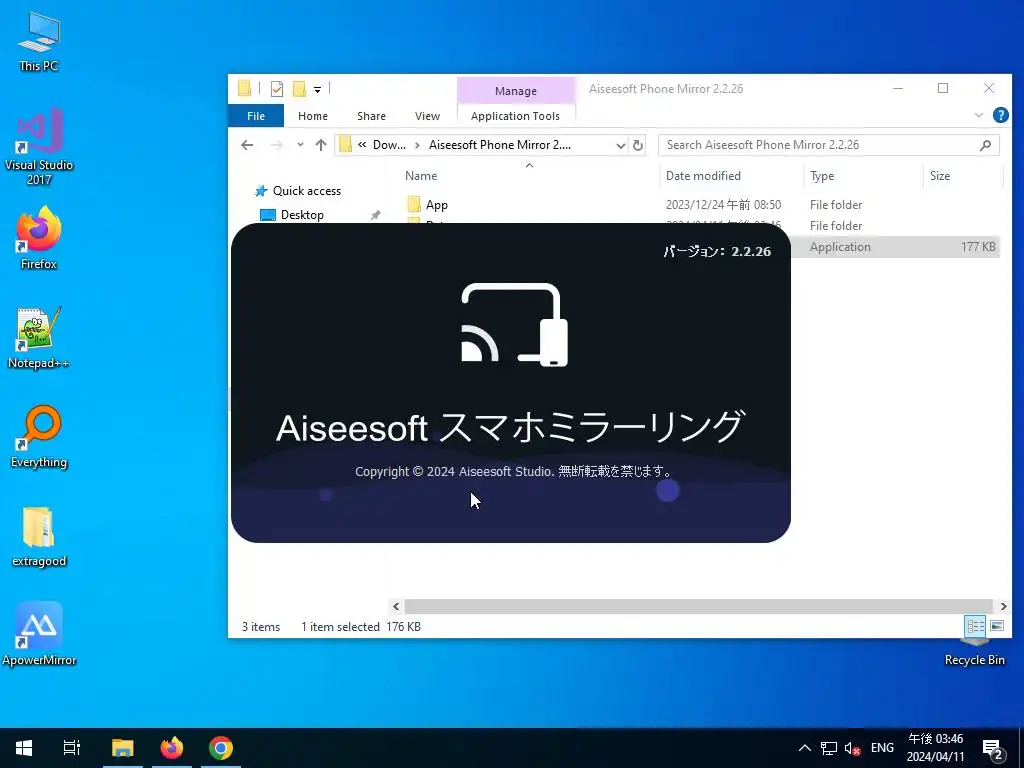Open Visual Studio 2017 desktop shortcut
Screen dimensions: 1024x768
(39, 146)
